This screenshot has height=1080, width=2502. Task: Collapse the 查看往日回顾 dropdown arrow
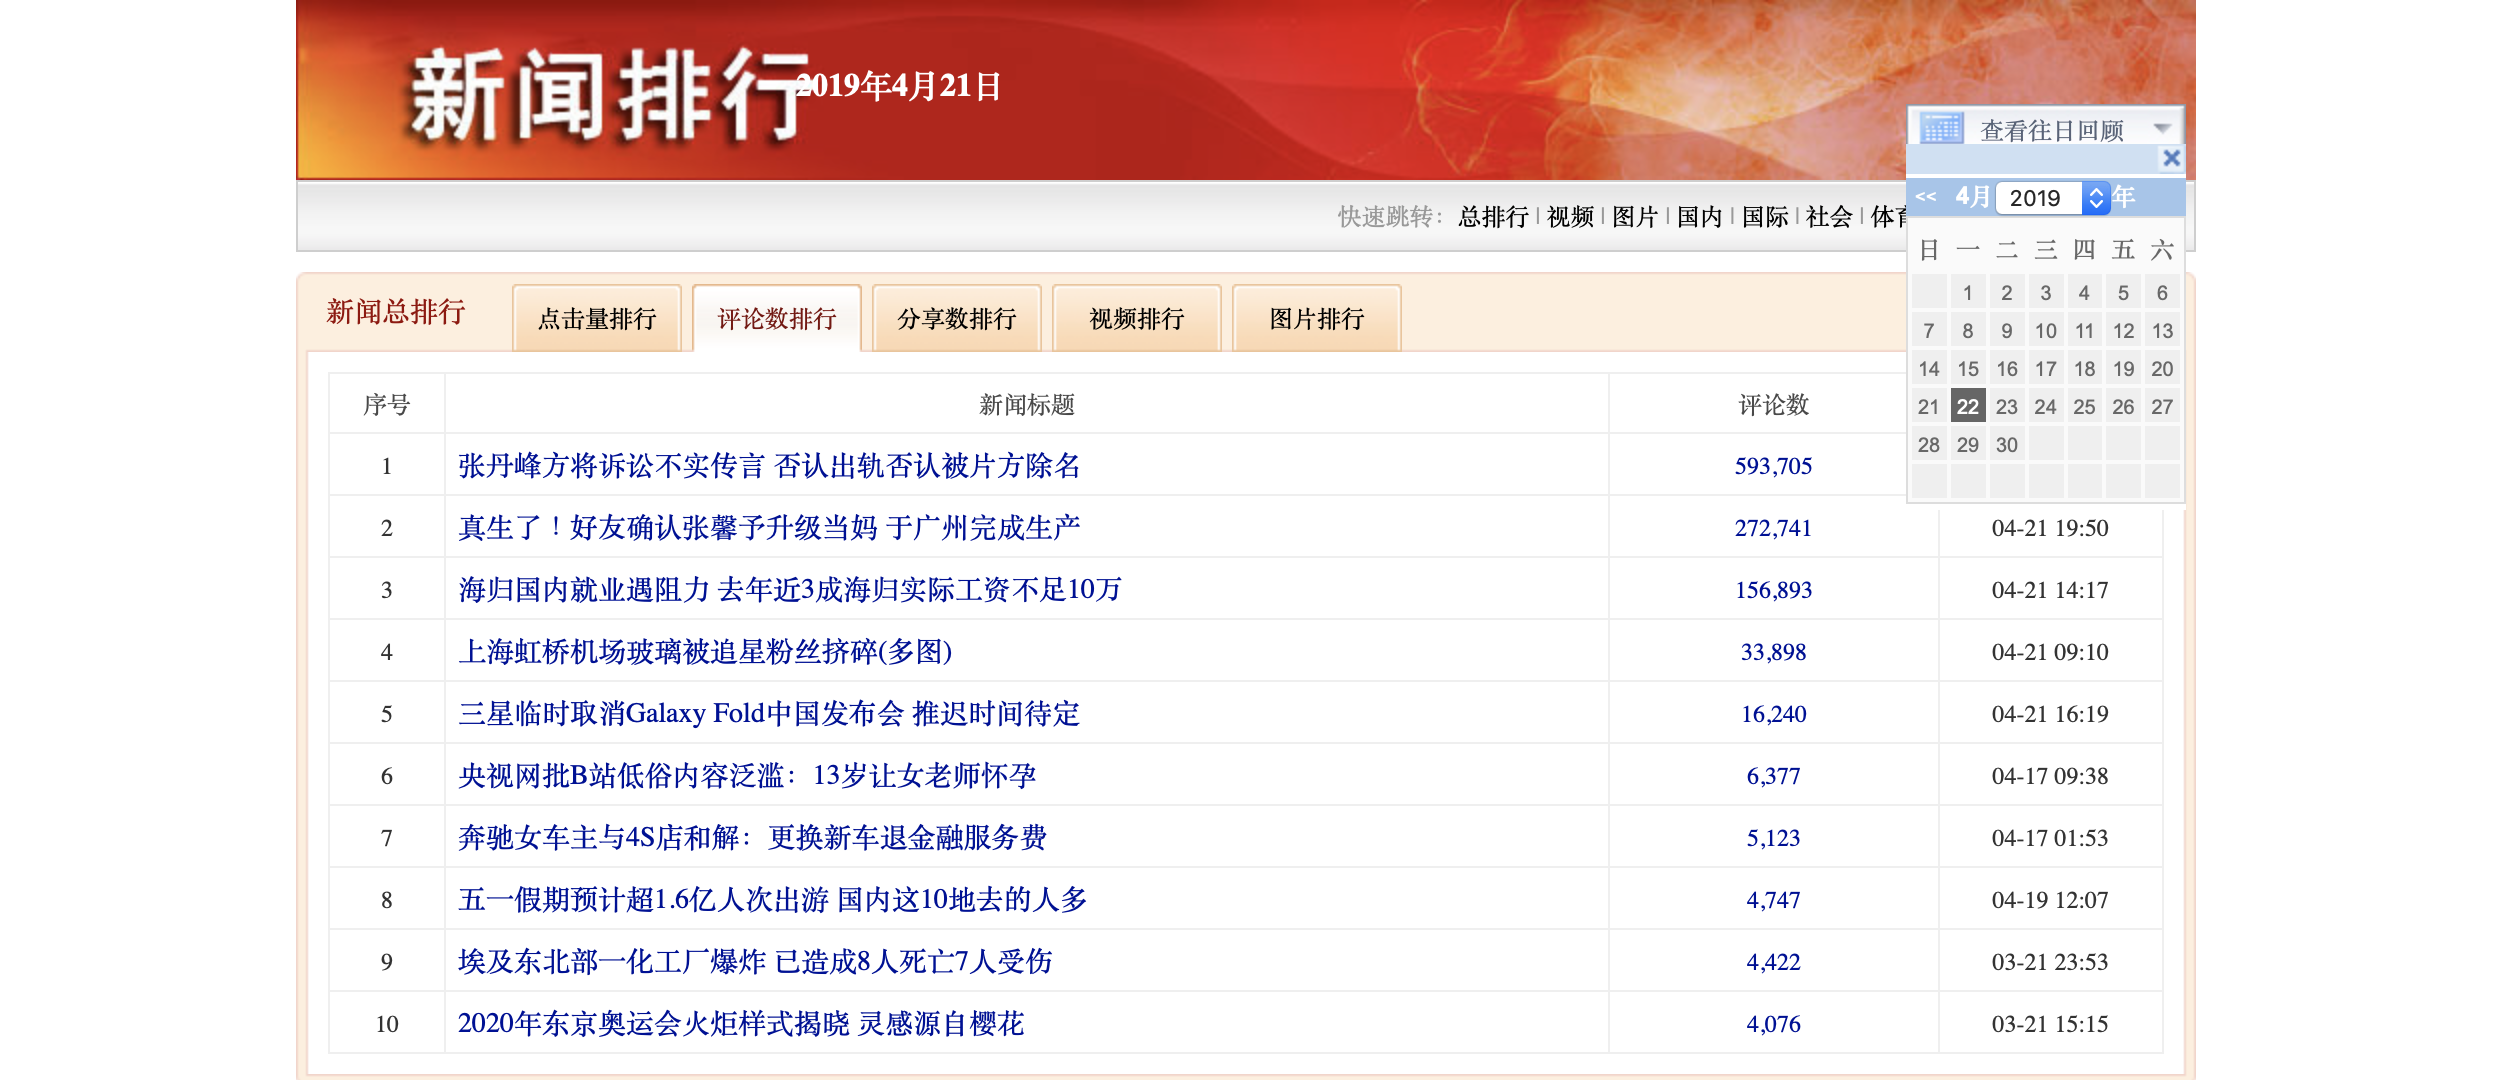2162,129
